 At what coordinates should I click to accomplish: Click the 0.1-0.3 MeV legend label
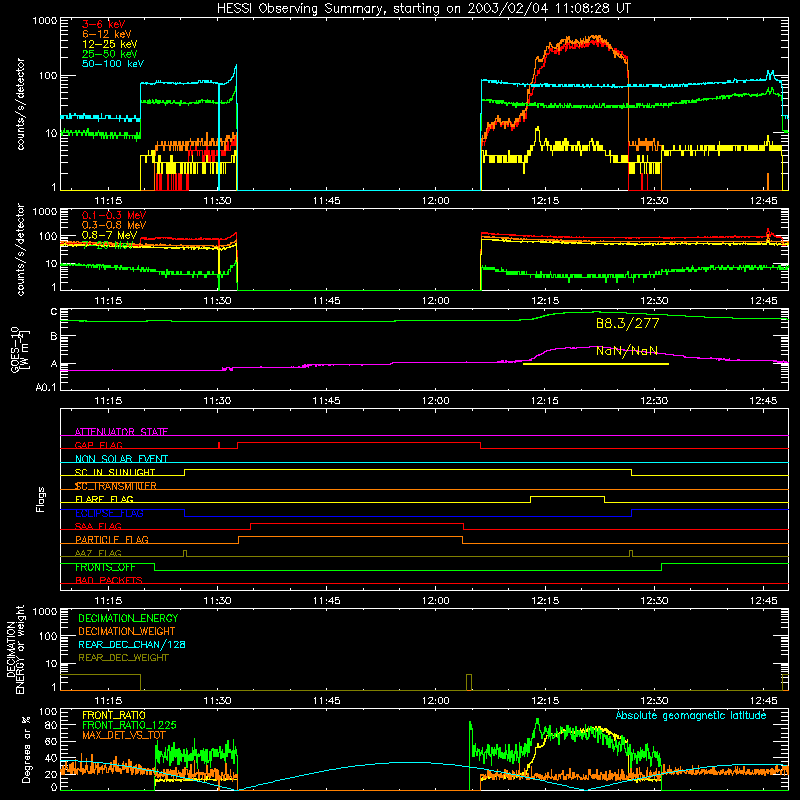coord(114,215)
